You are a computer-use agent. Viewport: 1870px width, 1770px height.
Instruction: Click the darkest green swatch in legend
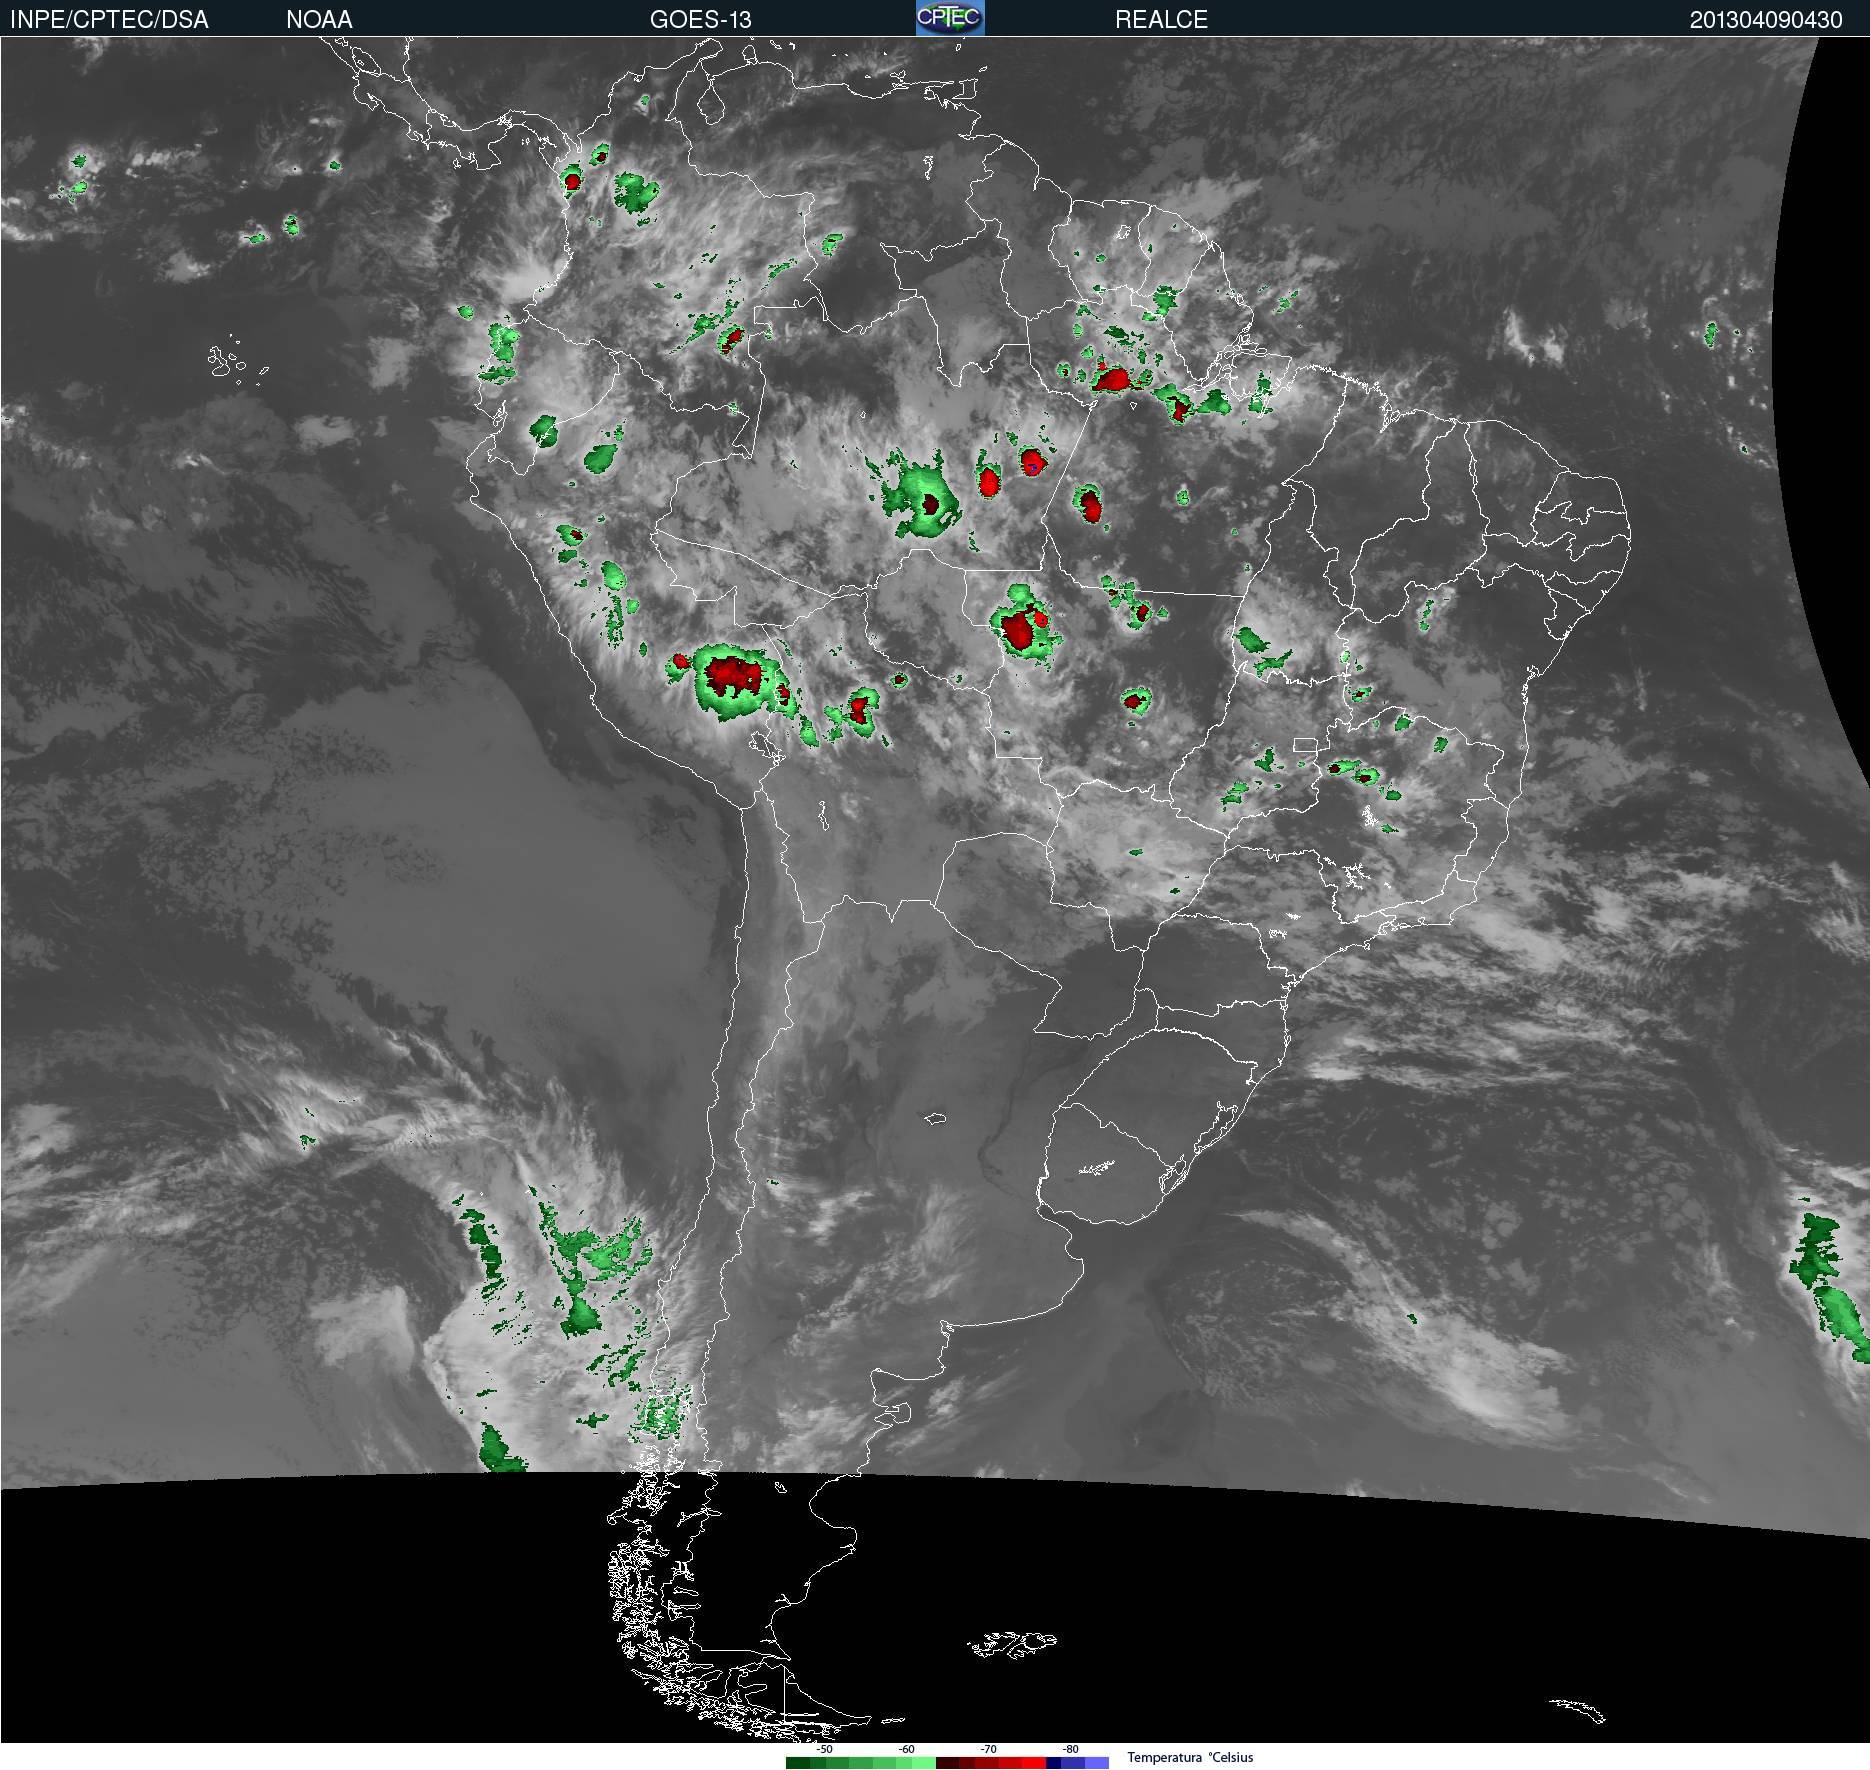coord(798,1762)
